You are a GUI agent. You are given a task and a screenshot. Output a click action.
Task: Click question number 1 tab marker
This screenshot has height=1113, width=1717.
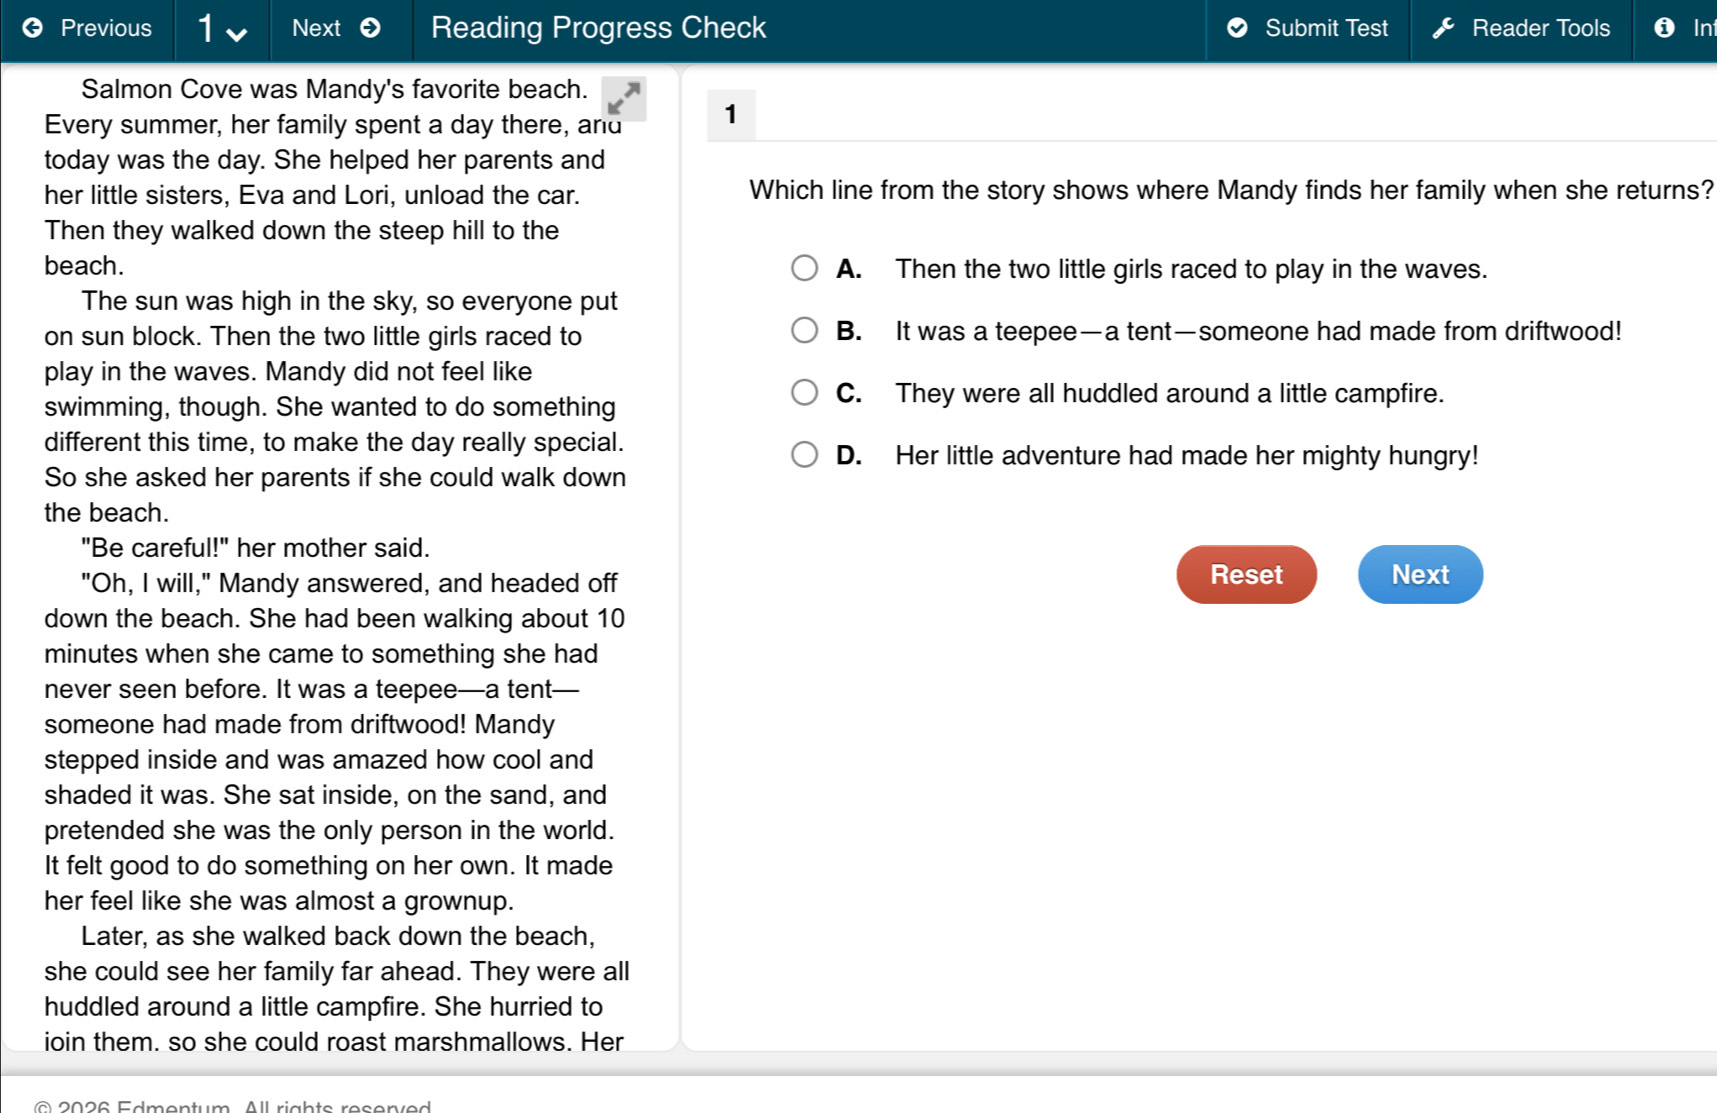(x=731, y=115)
